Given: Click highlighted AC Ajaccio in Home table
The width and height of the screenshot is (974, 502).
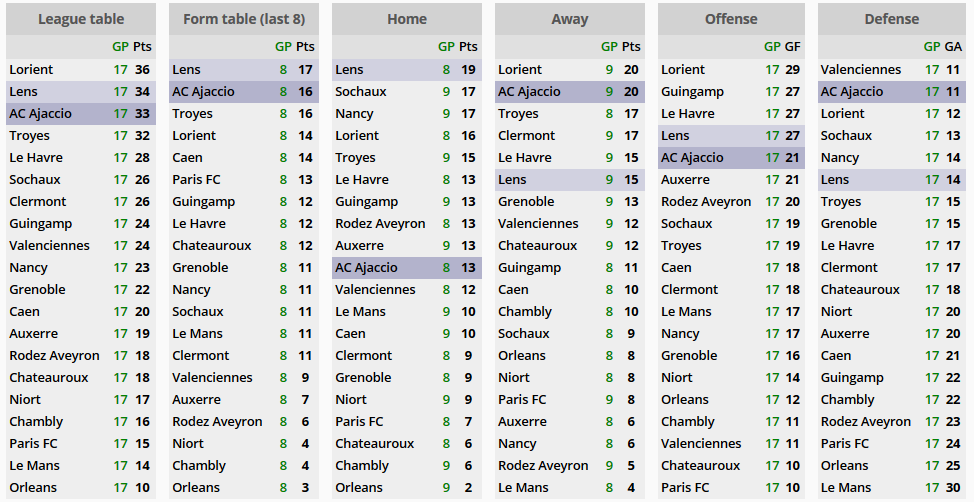Looking at the screenshot, I should [366, 268].
